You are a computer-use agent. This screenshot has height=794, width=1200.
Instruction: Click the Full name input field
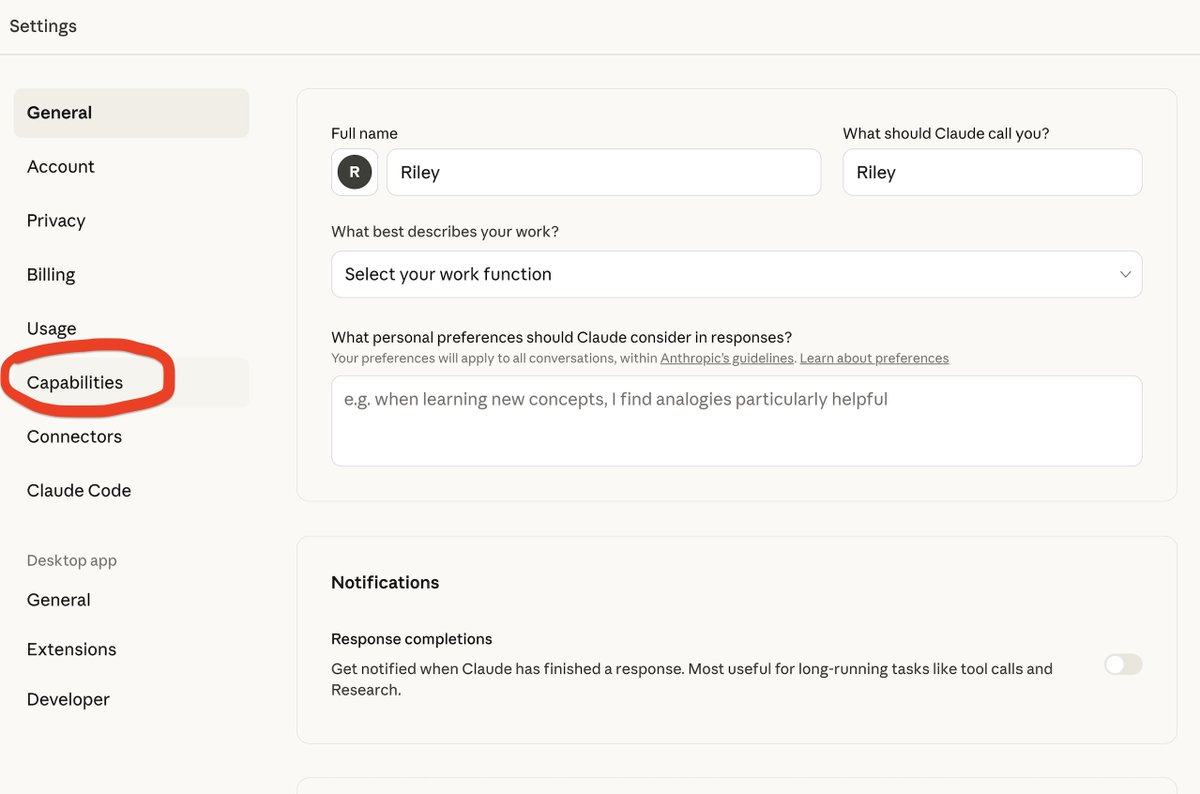tap(604, 172)
